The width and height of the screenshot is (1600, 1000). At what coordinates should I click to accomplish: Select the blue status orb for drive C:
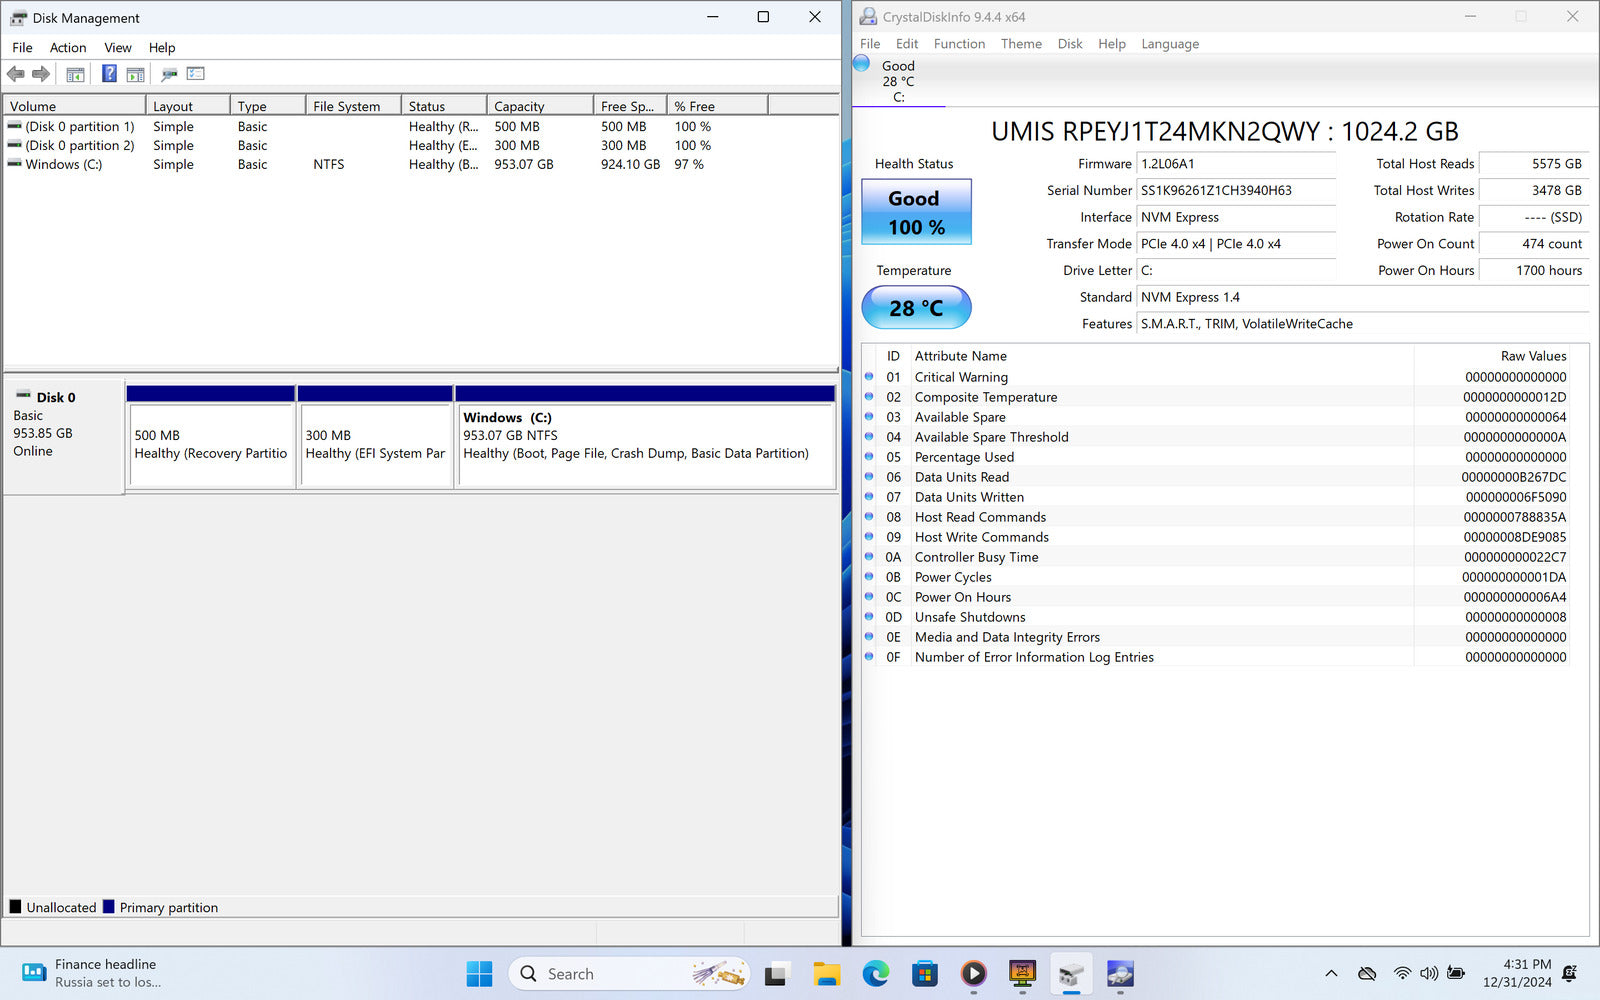861,64
